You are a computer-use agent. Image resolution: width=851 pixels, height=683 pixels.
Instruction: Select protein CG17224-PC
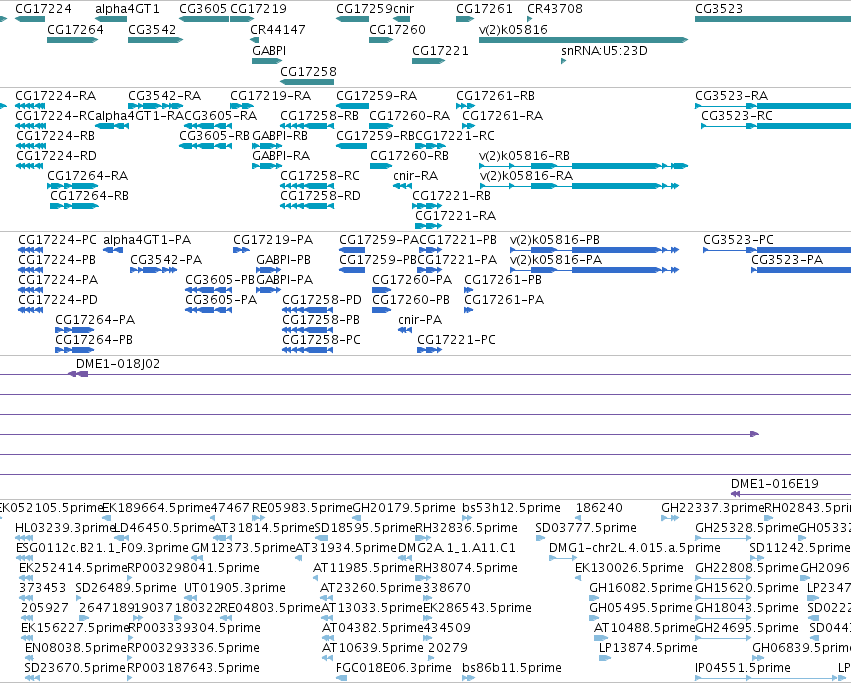point(57,240)
